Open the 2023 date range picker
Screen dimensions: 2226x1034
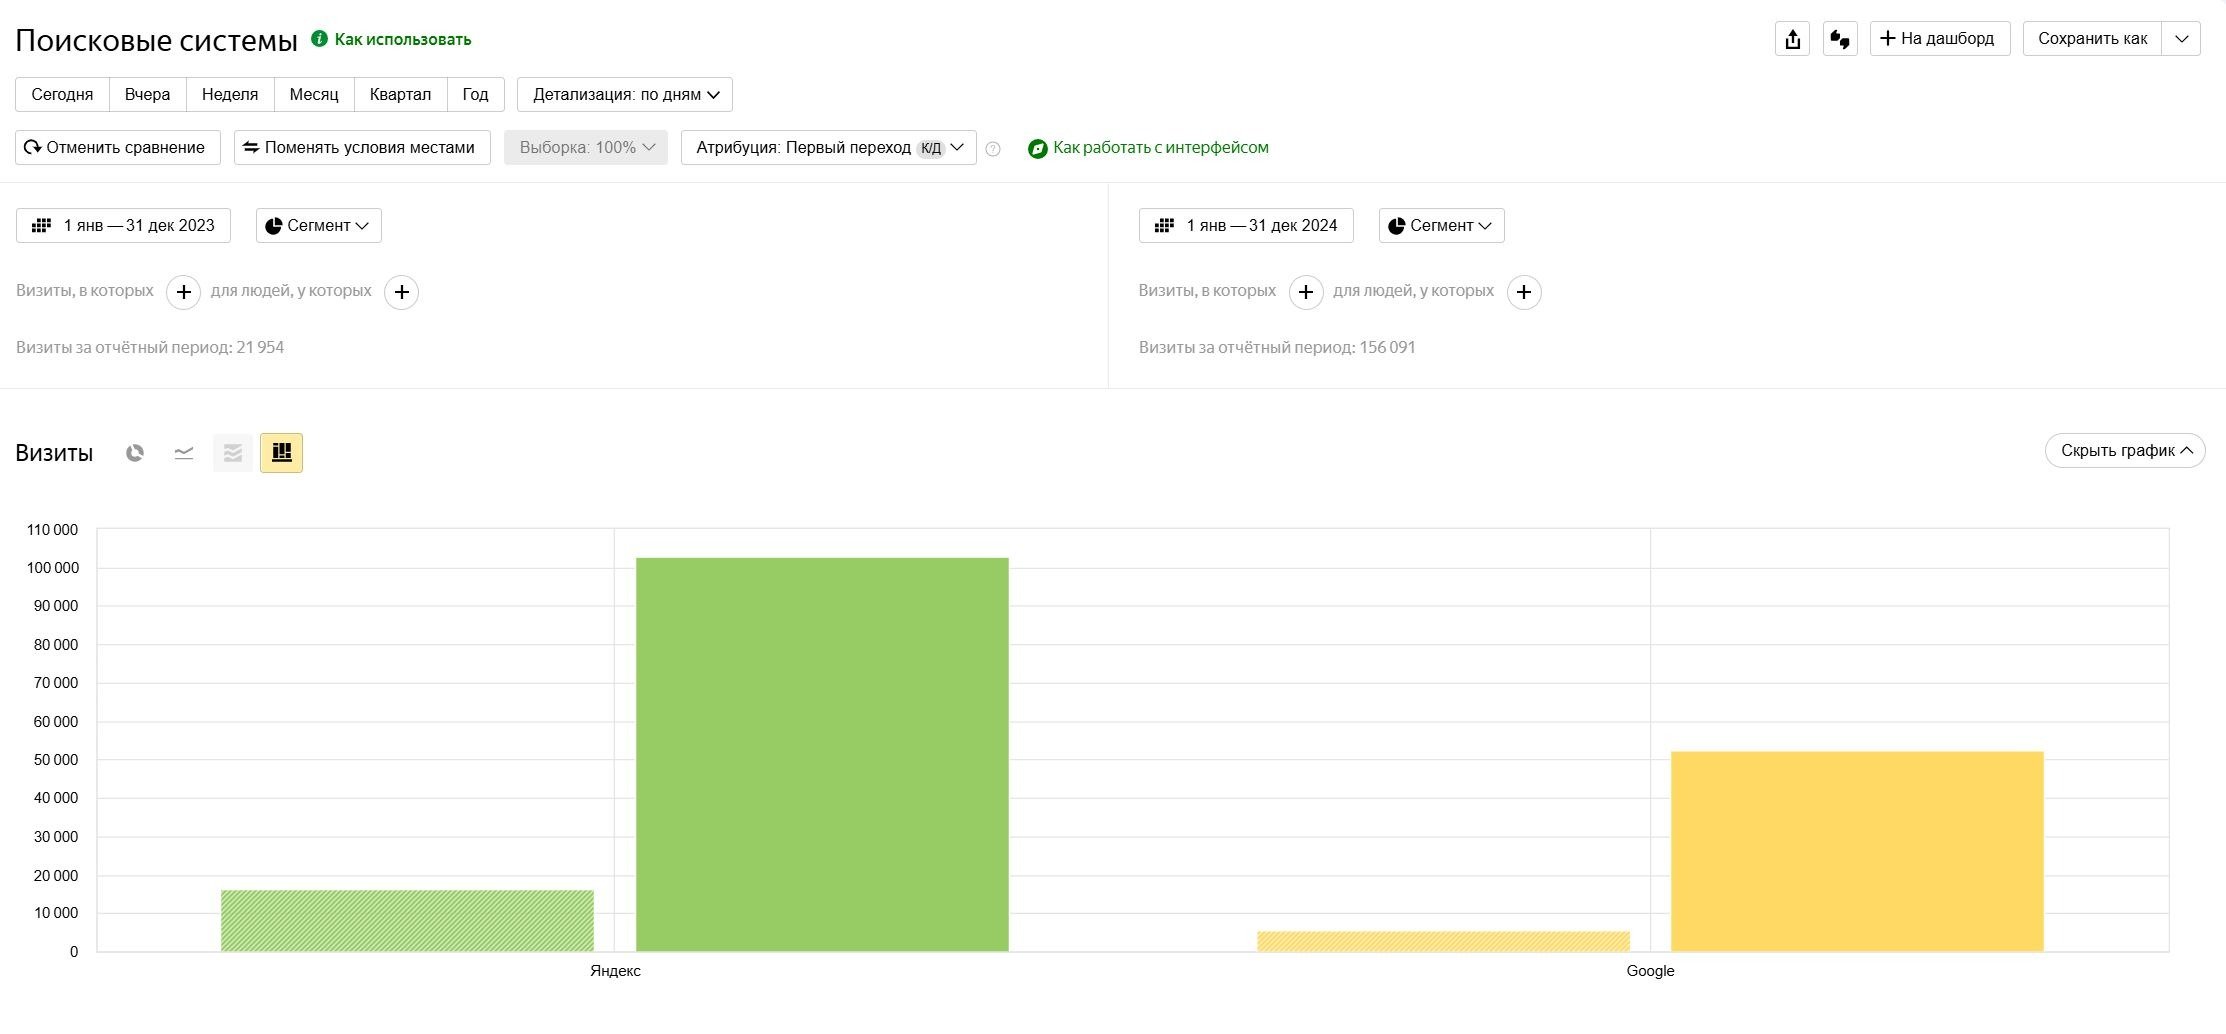click(123, 226)
